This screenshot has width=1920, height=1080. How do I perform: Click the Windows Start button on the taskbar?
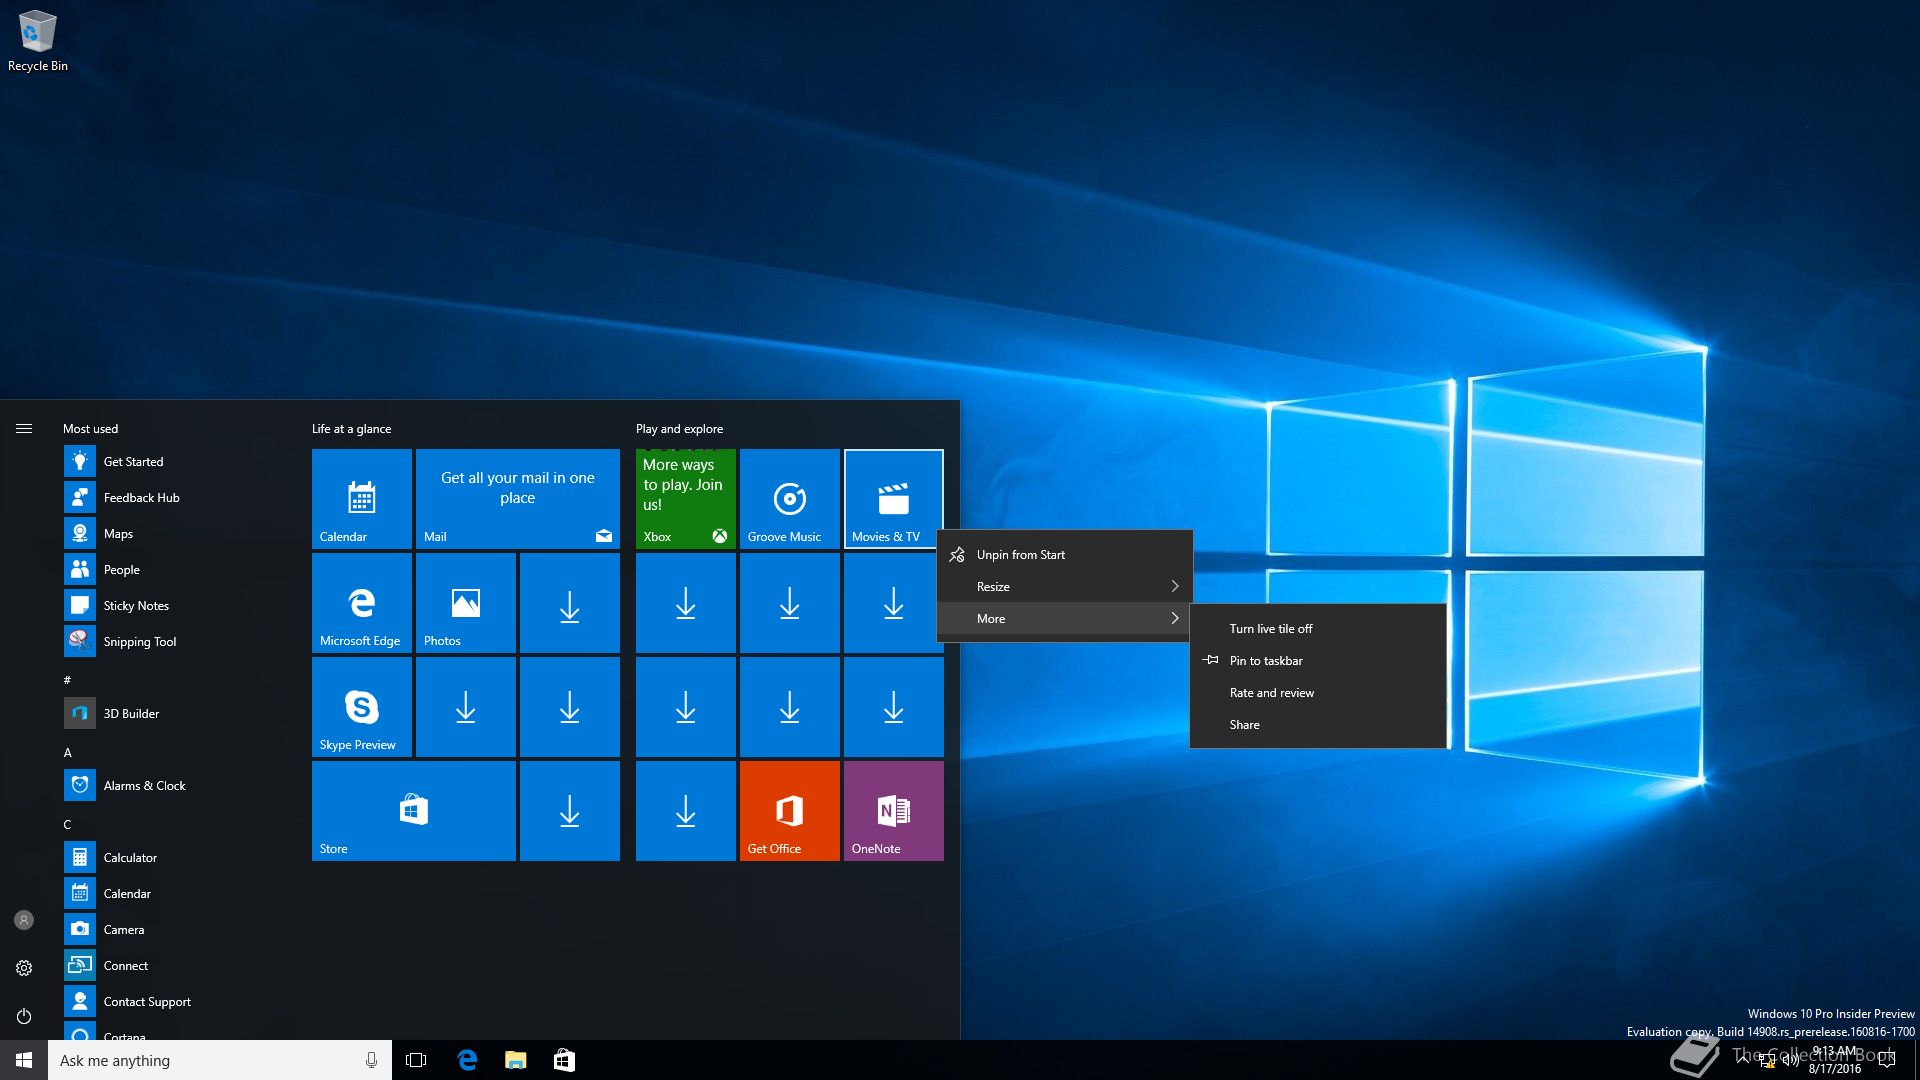[24, 1060]
